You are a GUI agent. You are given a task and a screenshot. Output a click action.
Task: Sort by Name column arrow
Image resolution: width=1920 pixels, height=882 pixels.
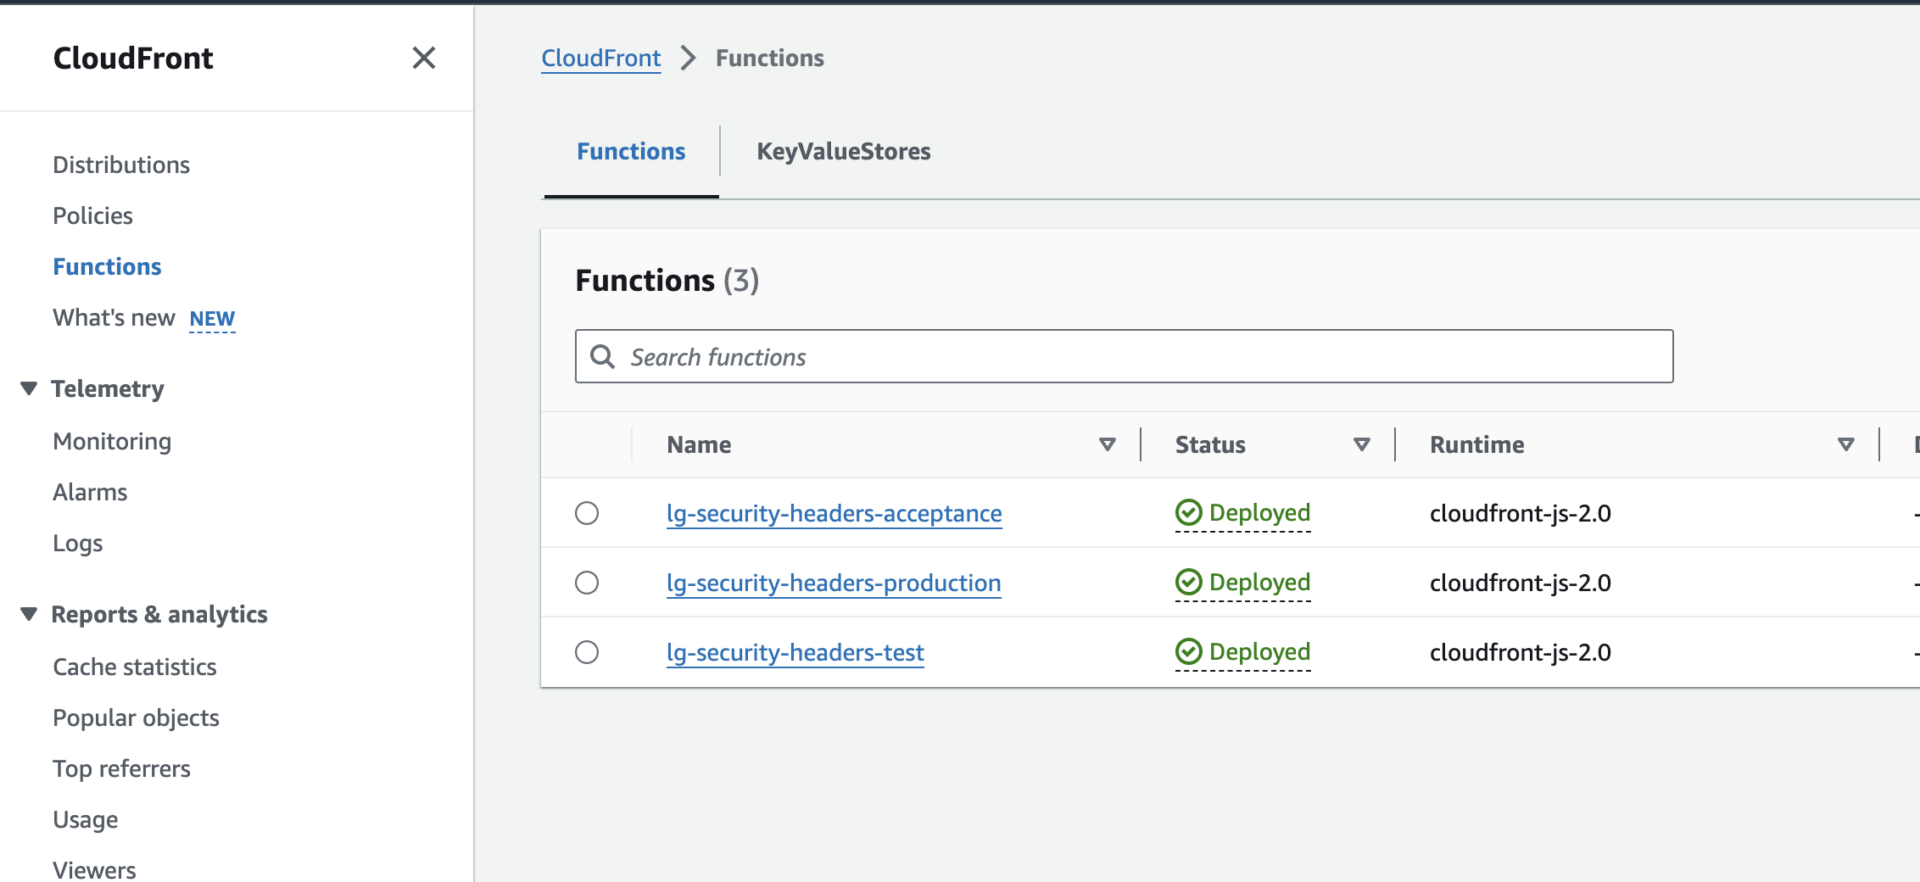click(x=1107, y=445)
